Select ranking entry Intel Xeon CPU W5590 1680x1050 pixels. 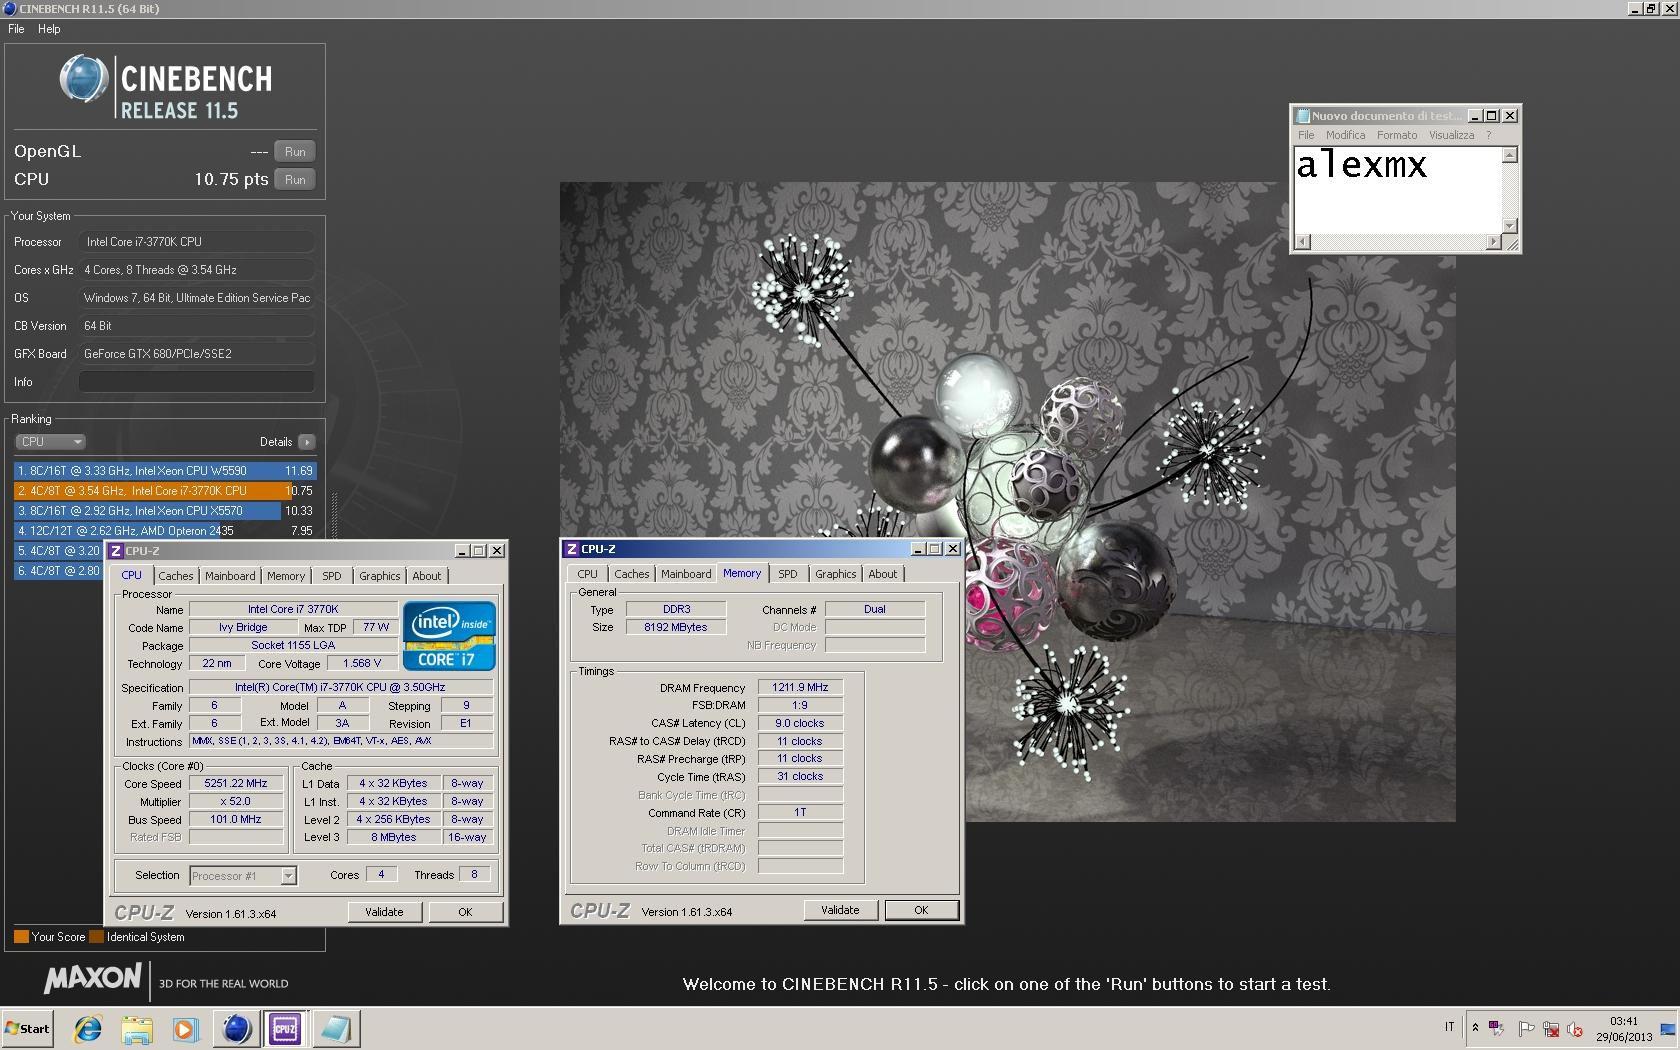tap(165, 471)
